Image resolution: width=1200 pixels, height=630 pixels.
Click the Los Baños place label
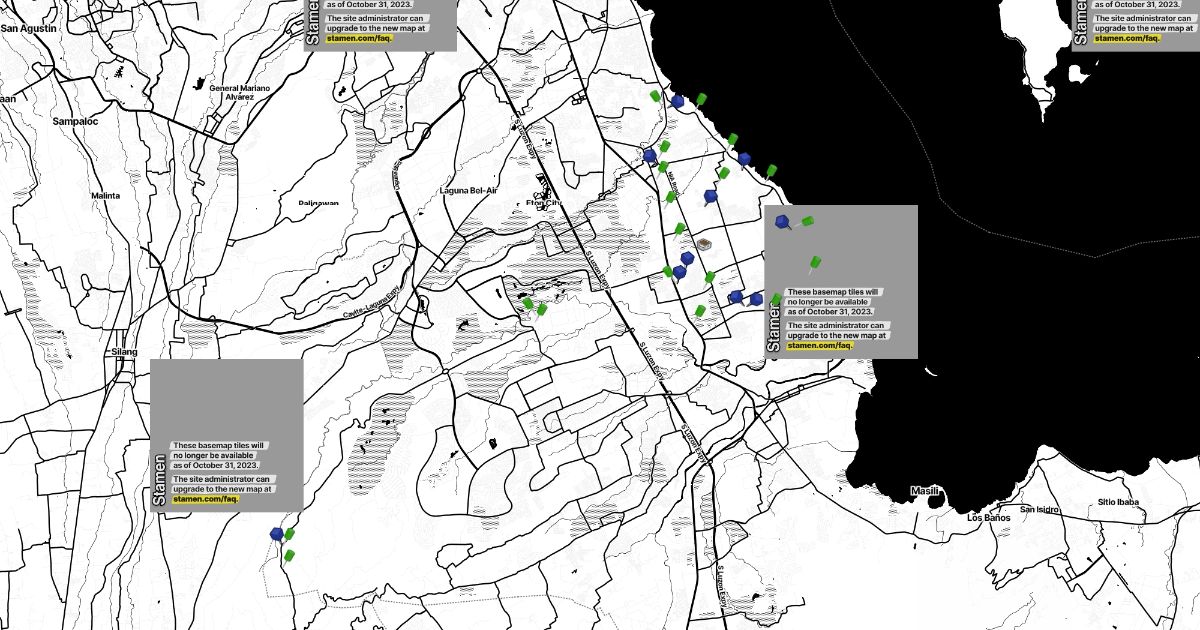(988, 518)
